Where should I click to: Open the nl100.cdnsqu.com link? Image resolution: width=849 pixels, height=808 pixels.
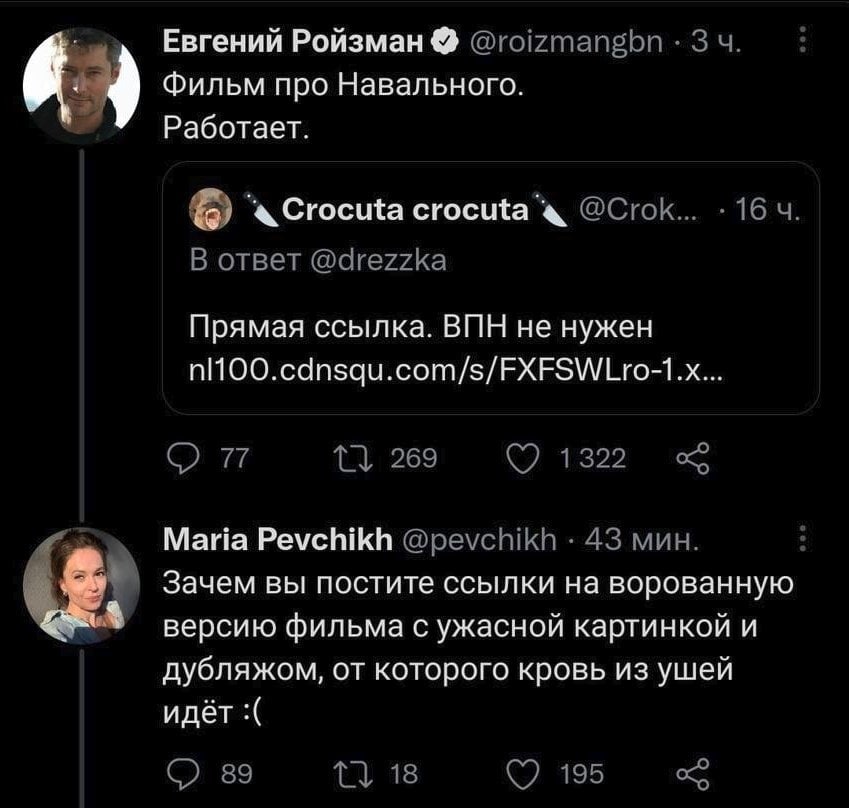click(x=450, y=370)
